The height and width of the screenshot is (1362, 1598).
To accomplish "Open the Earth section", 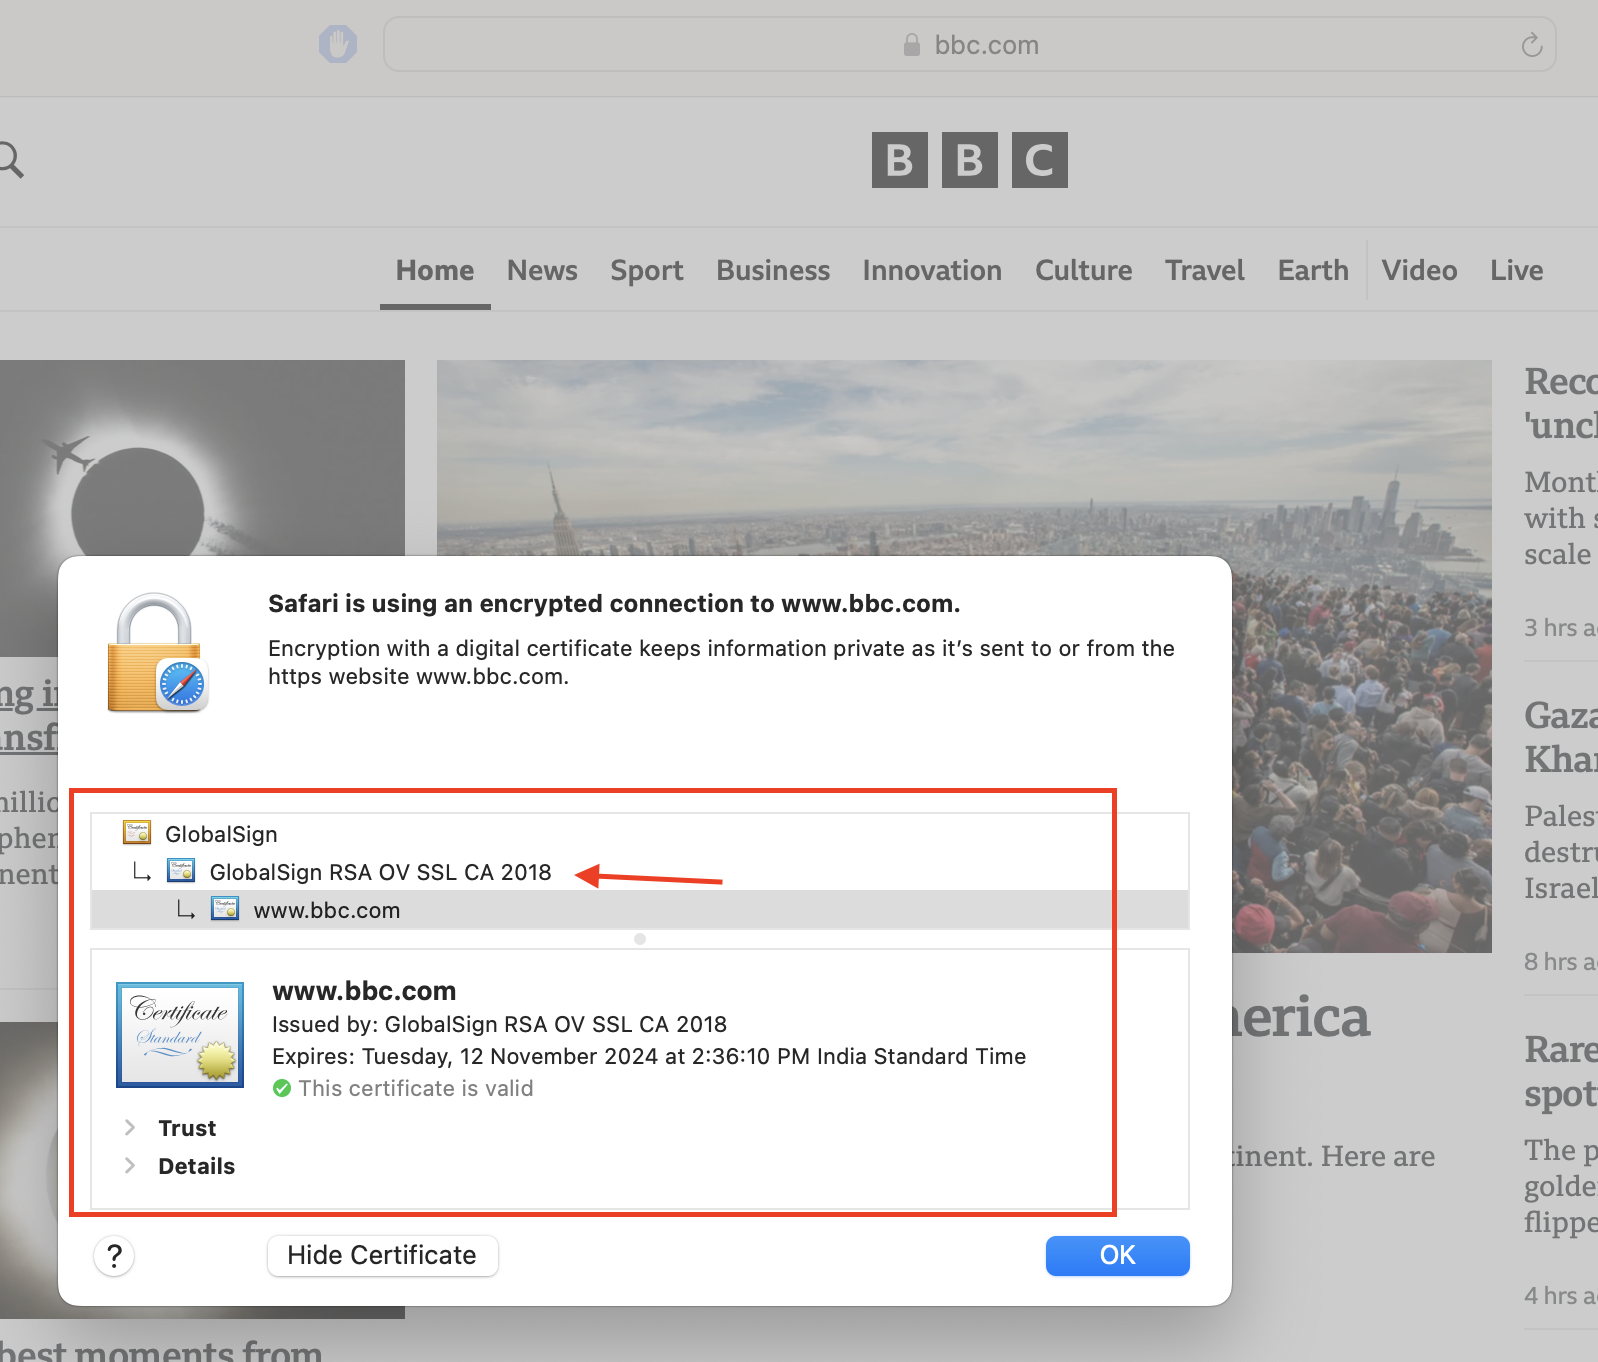I will pos(1313,271).
